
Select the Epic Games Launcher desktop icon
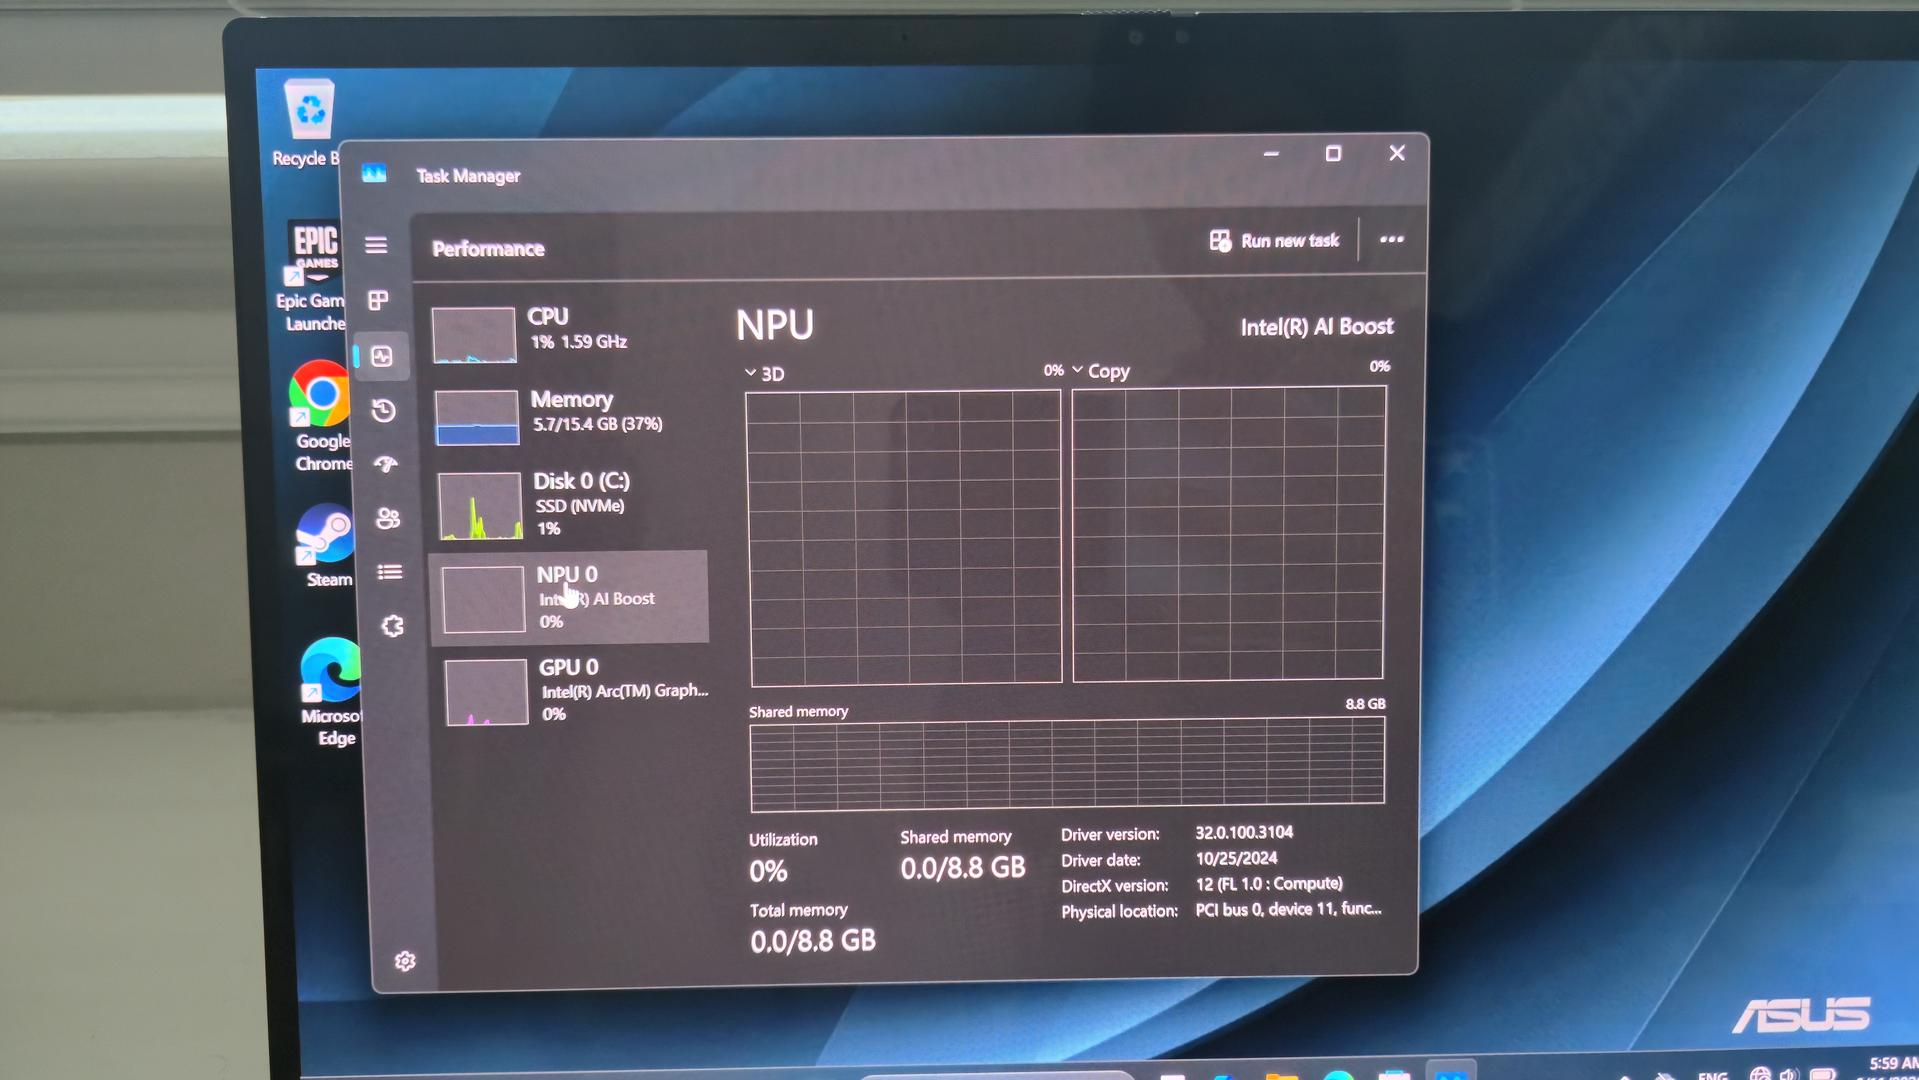click(313, 276)
